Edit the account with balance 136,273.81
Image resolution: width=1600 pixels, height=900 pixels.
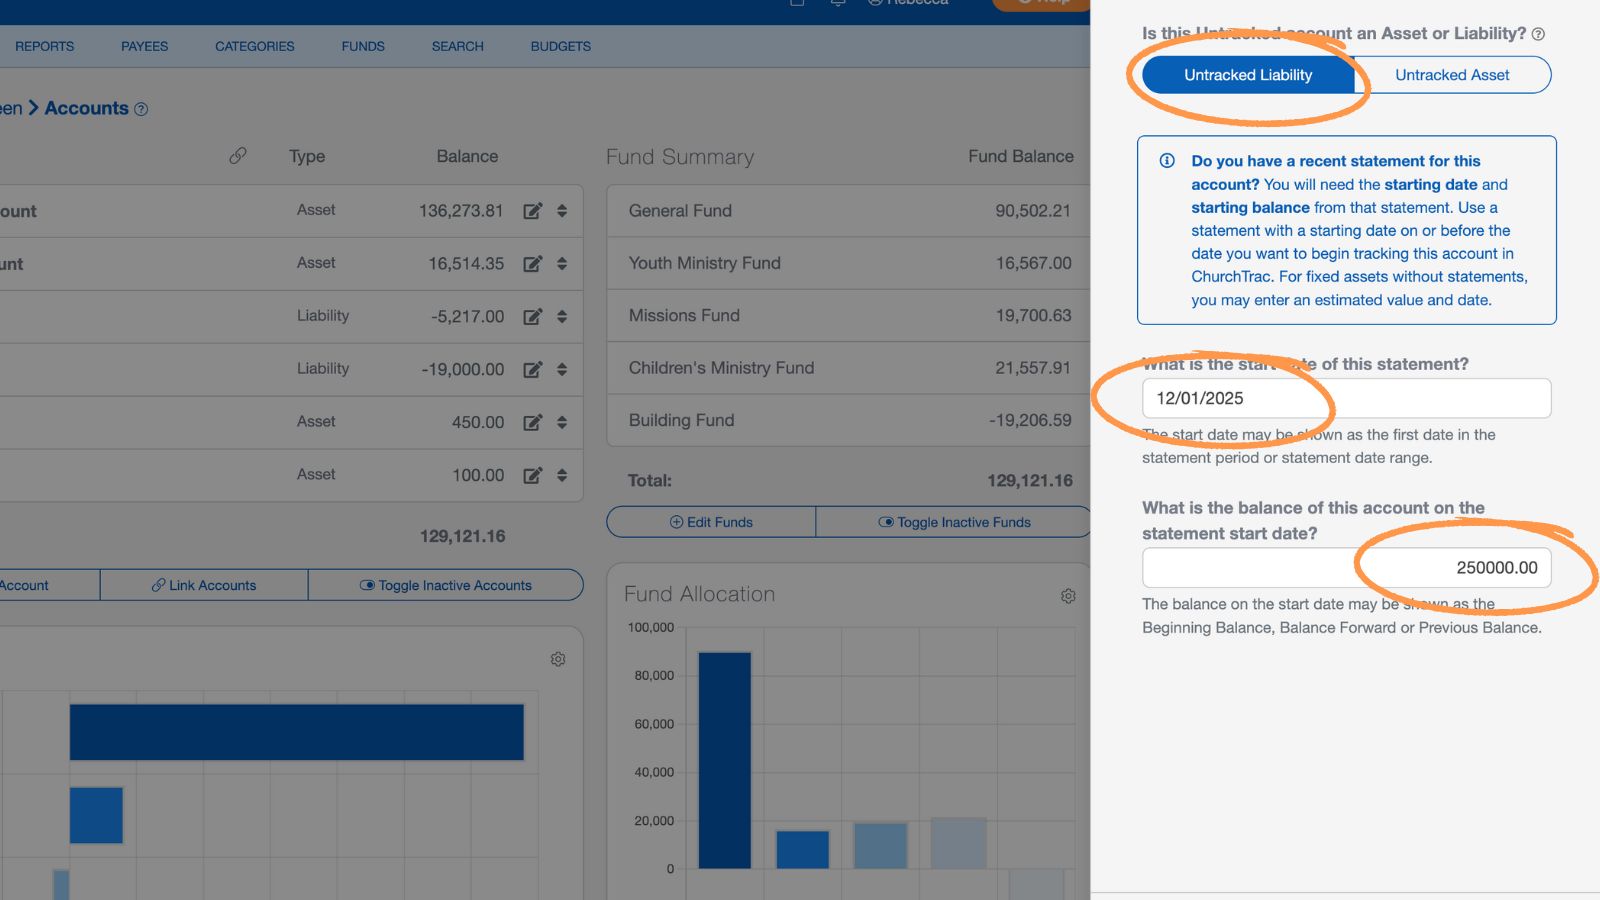(533, 211)
